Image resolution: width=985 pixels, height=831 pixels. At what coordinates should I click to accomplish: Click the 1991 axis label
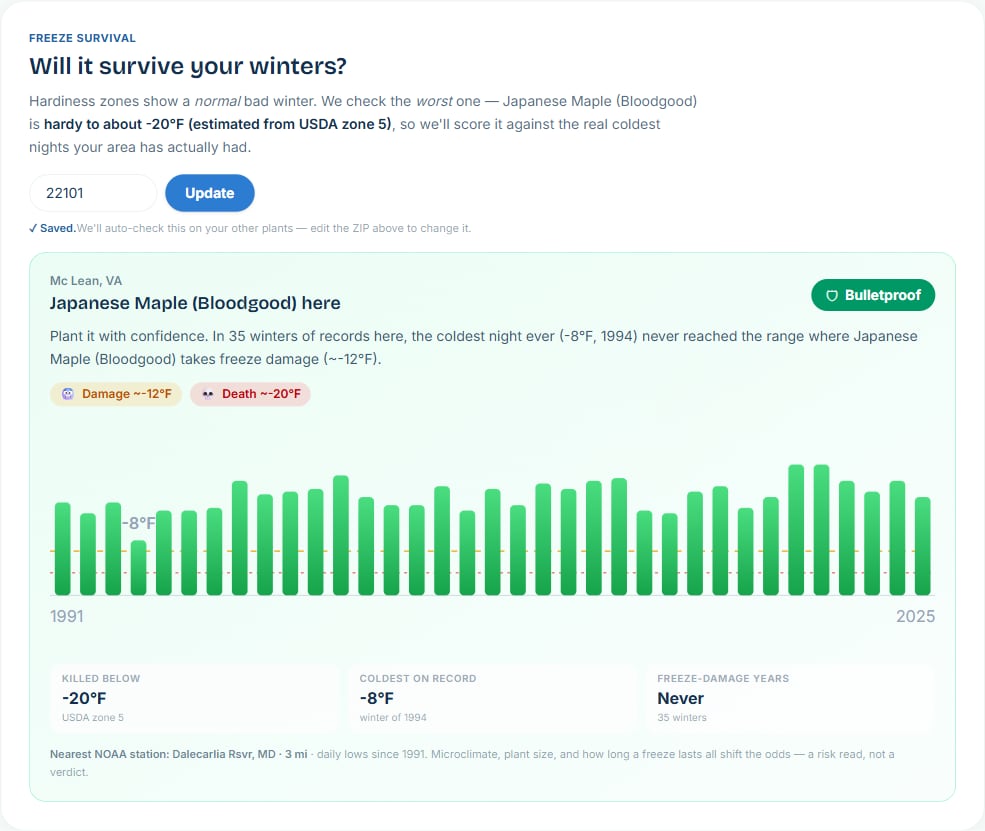(x=67, y=616)
